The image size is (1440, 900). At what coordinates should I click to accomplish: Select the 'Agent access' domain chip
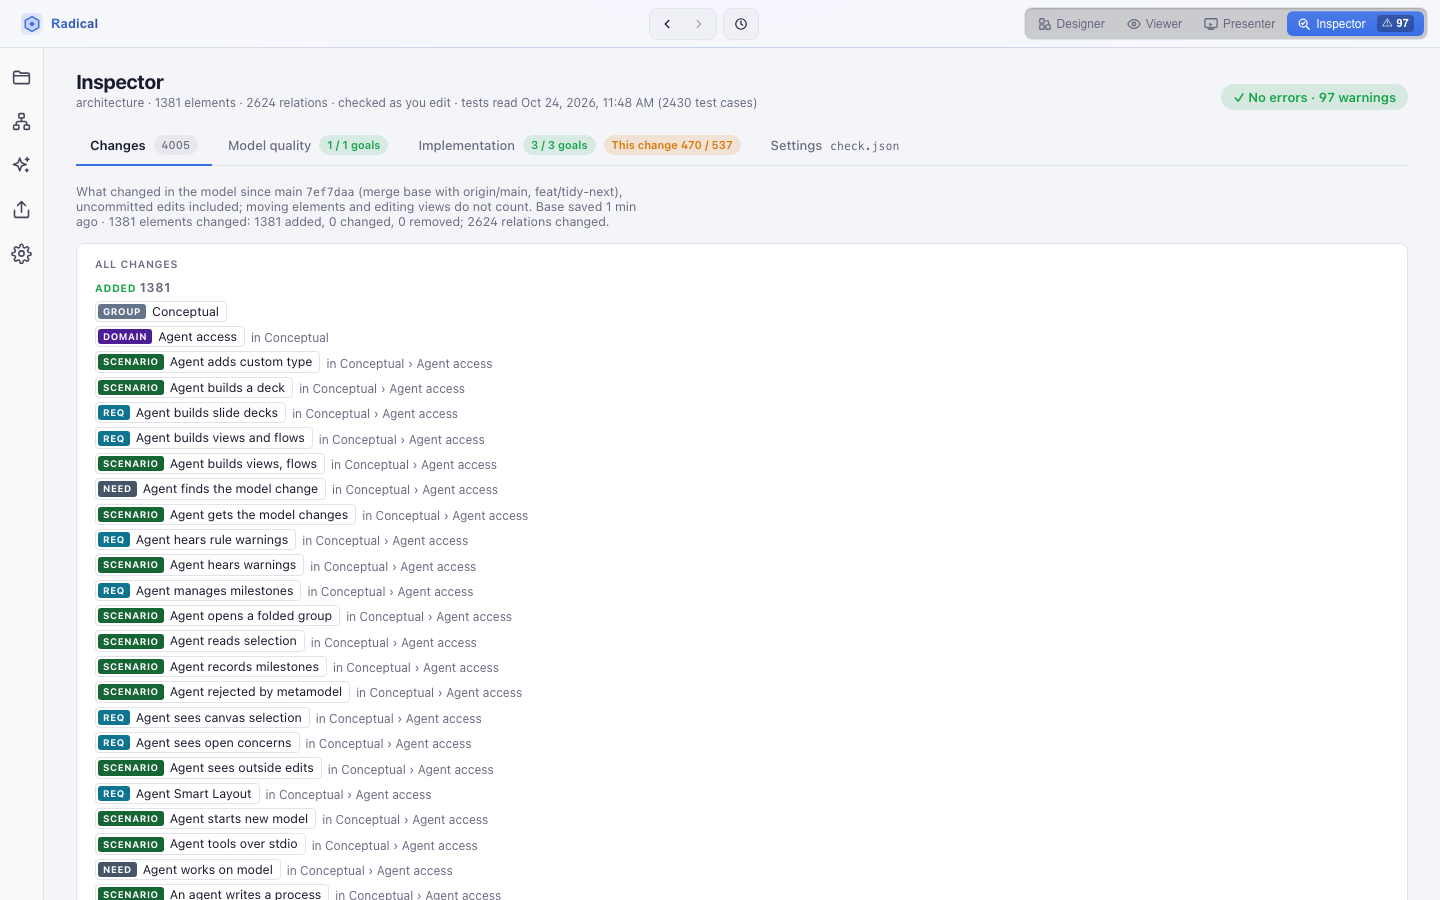170,337
